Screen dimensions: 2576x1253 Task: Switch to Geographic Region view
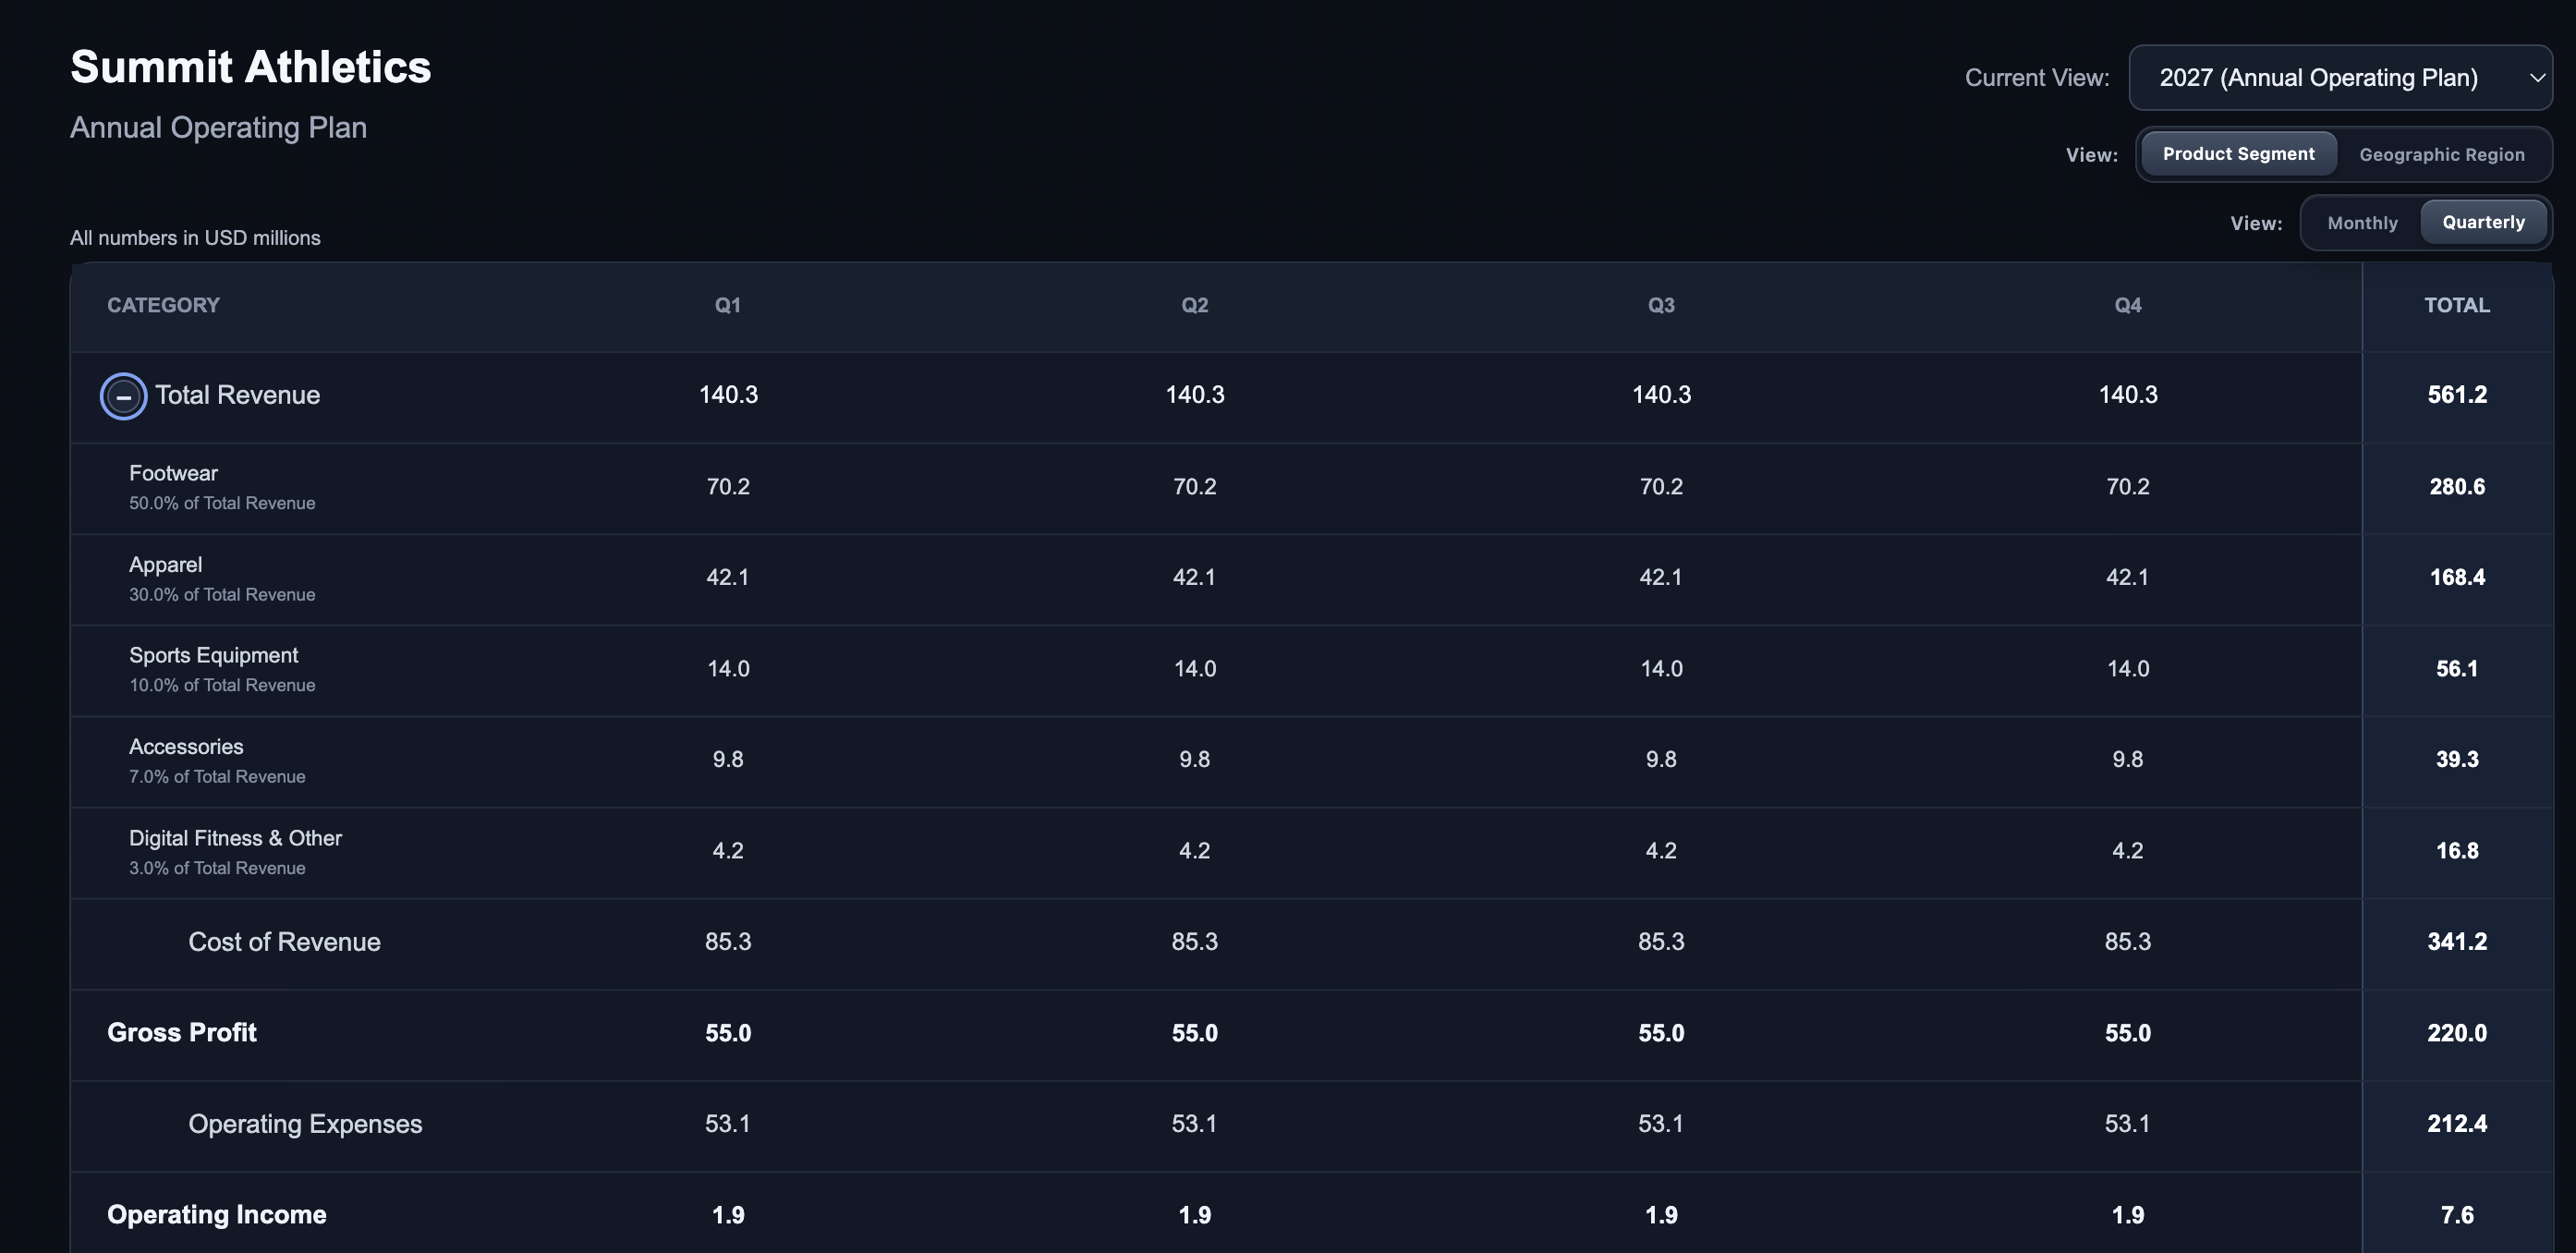coord(2441,155)
